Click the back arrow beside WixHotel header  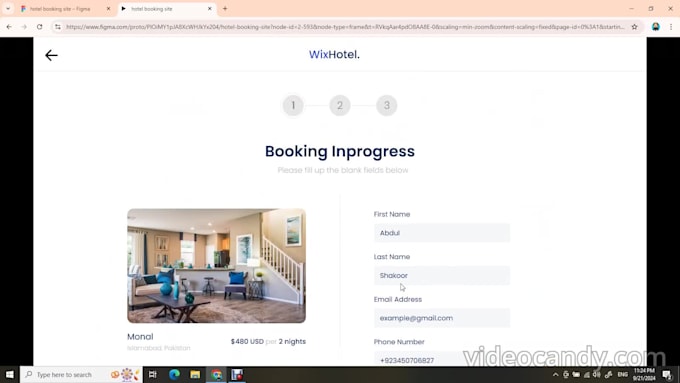point(51,55)
